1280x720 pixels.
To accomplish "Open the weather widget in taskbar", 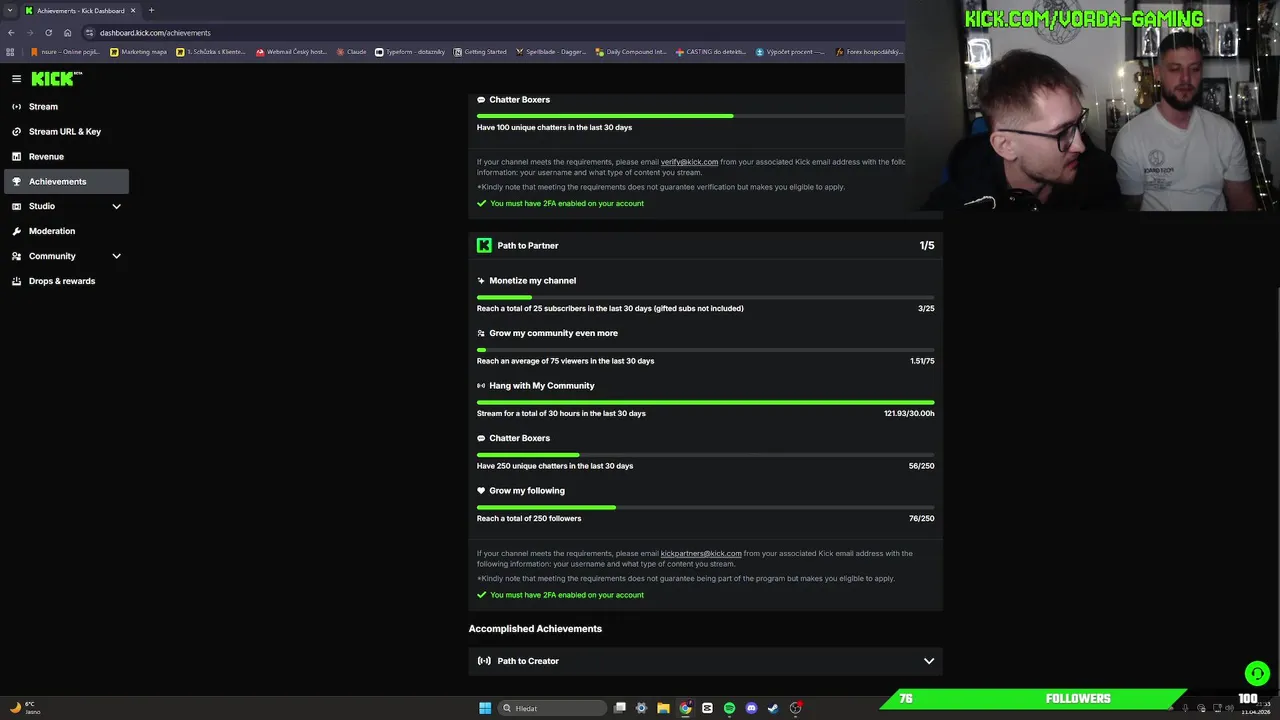I will [23, 707].
